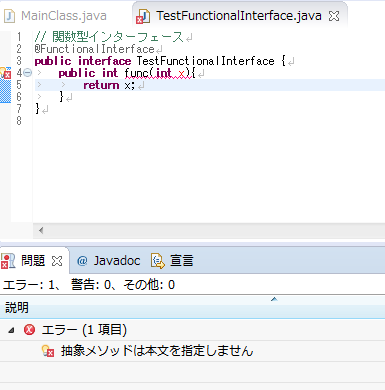Image resolution: width=385 pixels, height=390 pixels.
Task: Open the 問題 problems view tab
Action: 33,260
